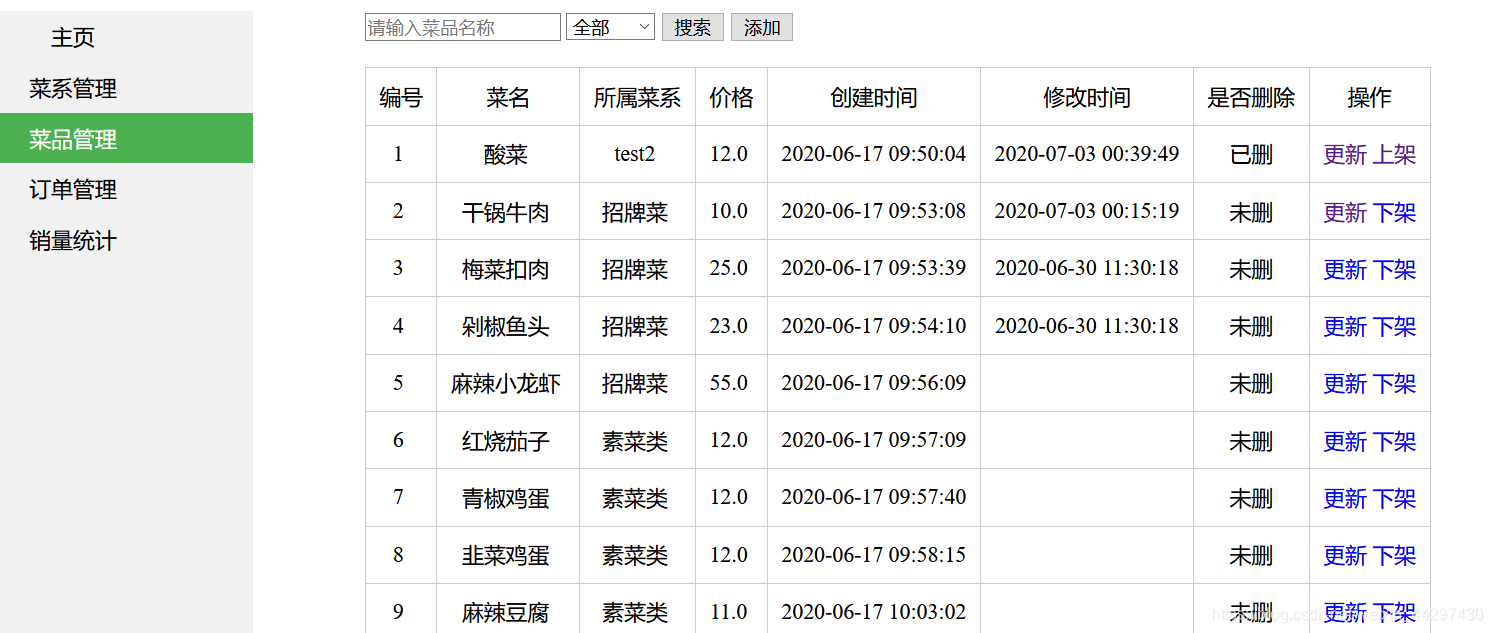Click 更新 to edit 梅菜扣肉

pyautogui.click(x=1345, y=269)
